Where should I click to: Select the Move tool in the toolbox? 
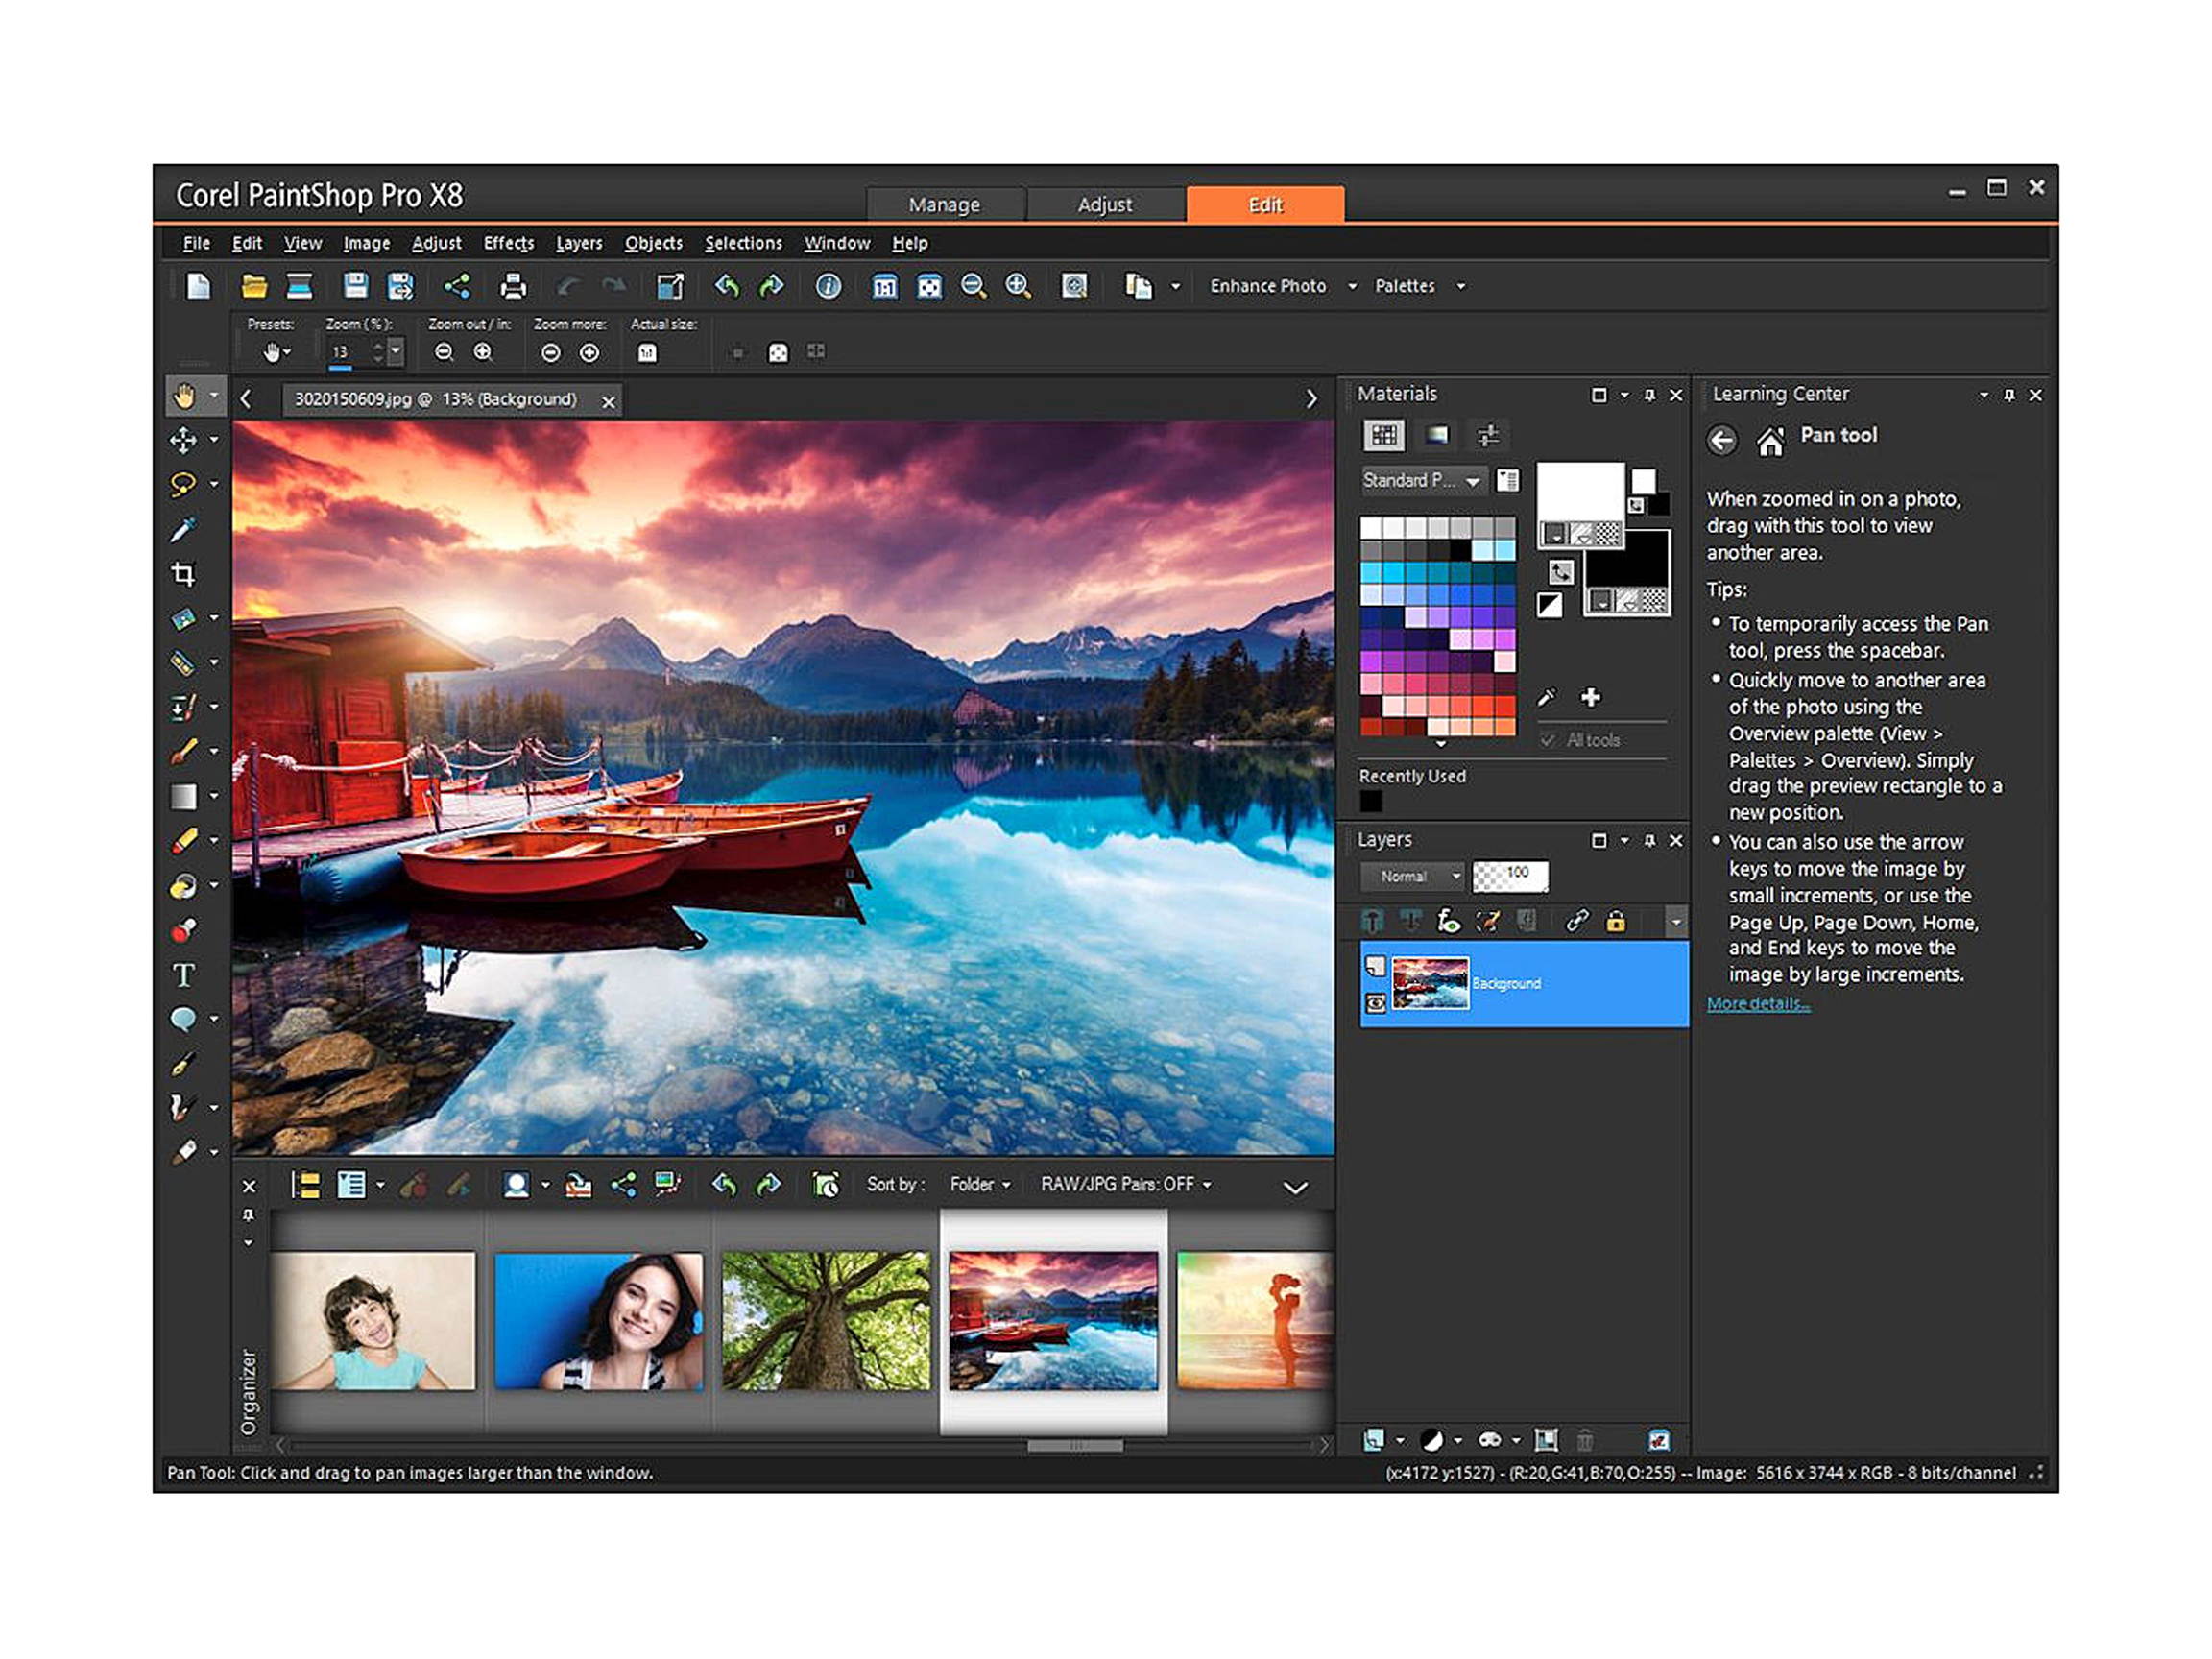point(185,441)
